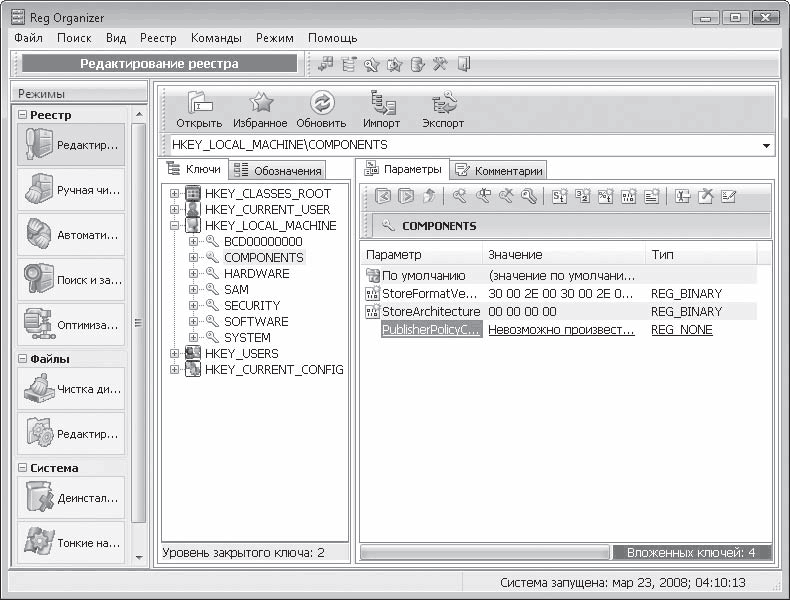Collapse the Файлы section in sidebar
Image resolution: width=790 pixels, height=600 pixels.
pyautogui.click(x=22, y=359)
